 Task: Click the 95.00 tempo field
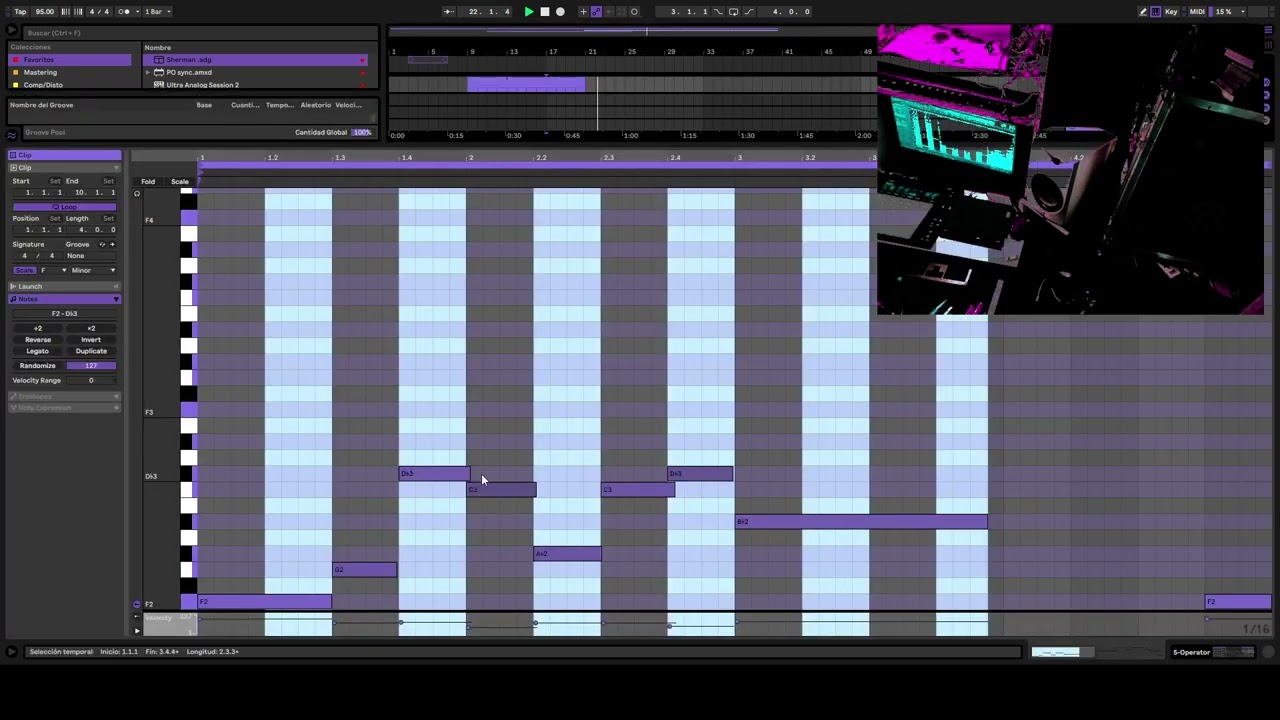pos(45,12)
